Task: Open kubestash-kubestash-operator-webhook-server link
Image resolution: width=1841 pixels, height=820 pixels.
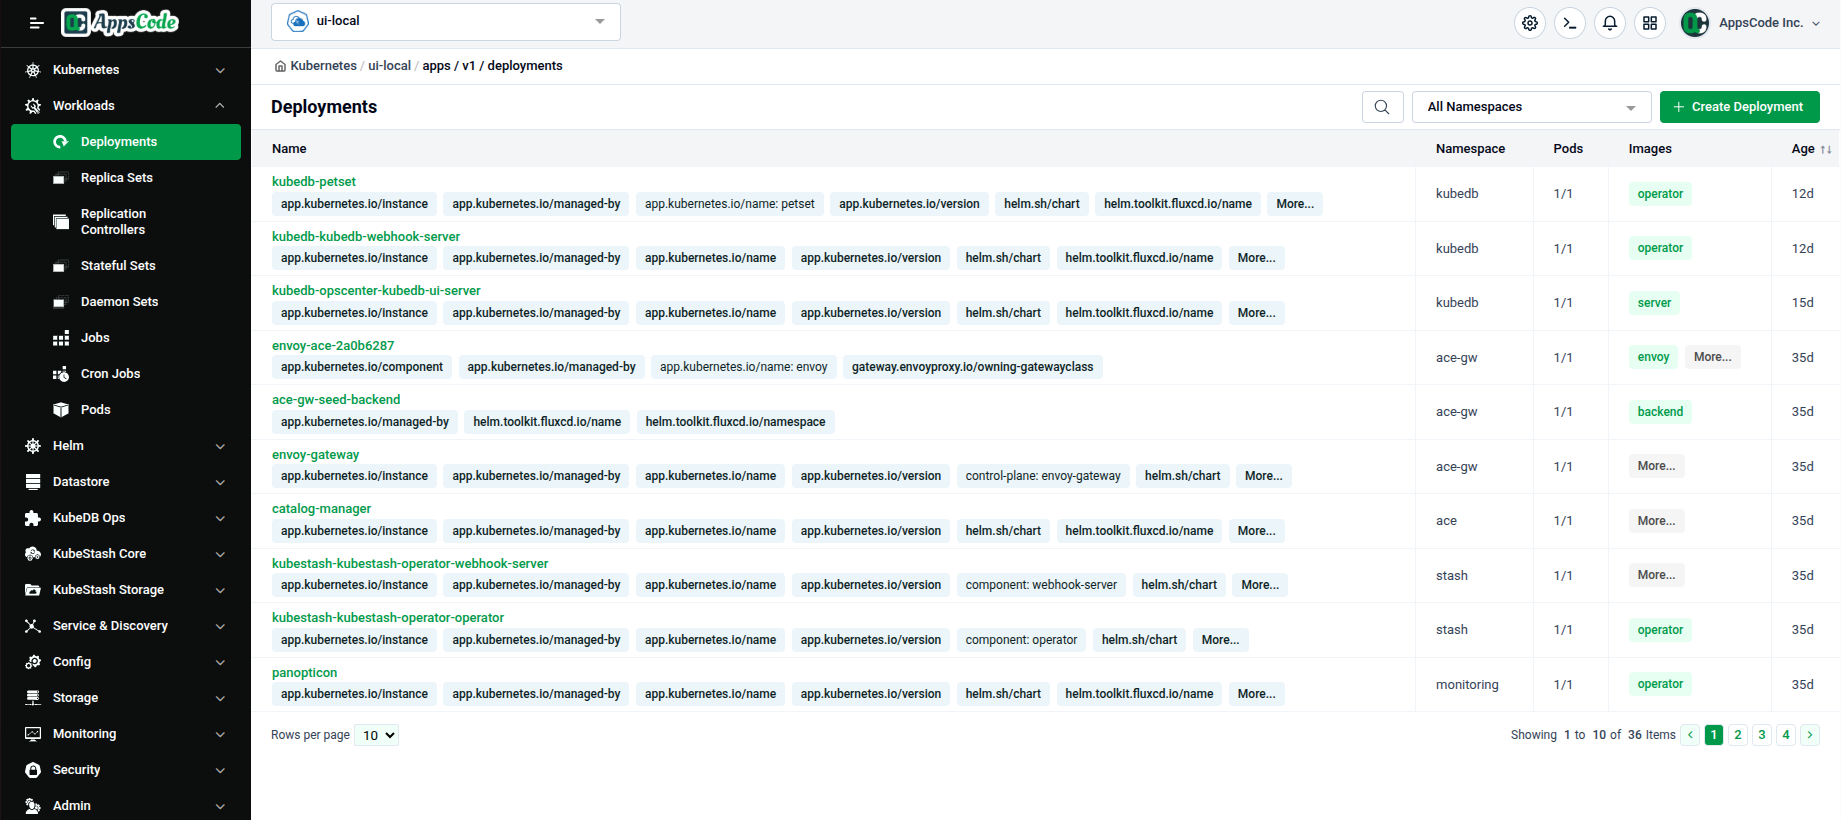Action: (410, 564)
